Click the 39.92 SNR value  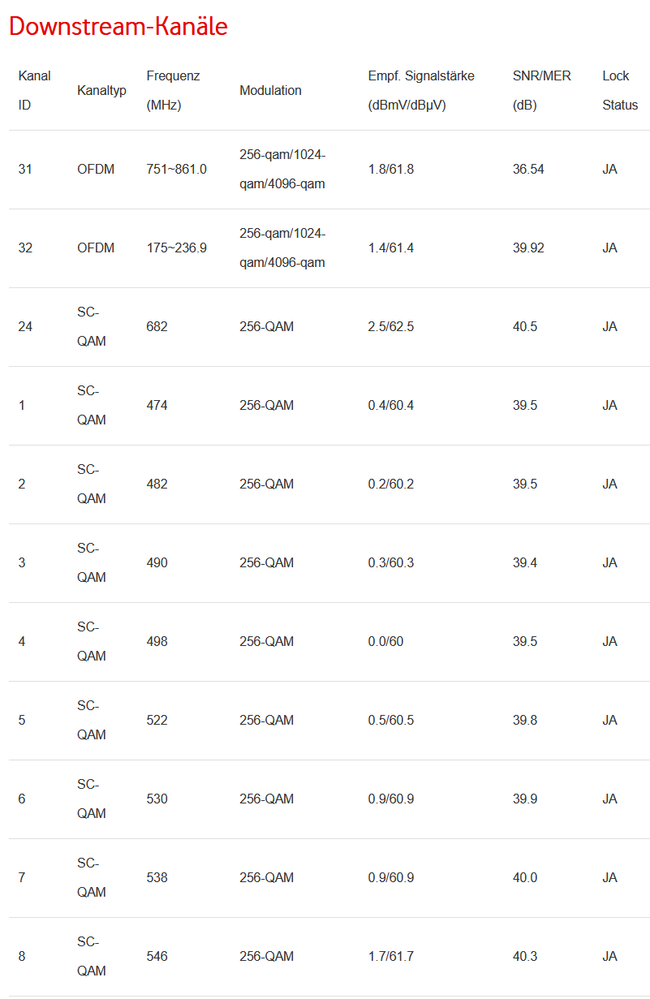point(528,248)
